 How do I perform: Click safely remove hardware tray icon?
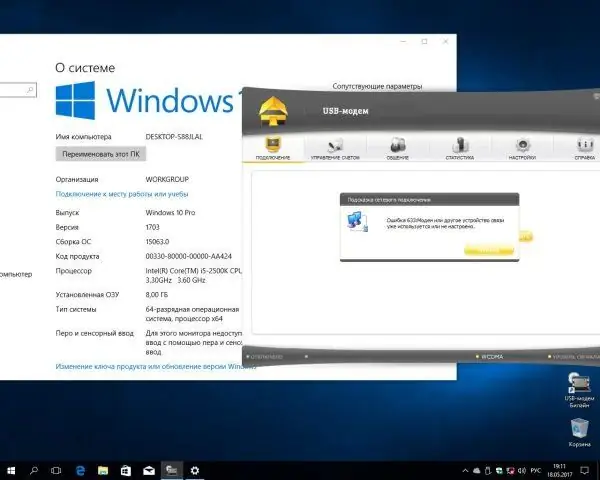pos(488,470)
